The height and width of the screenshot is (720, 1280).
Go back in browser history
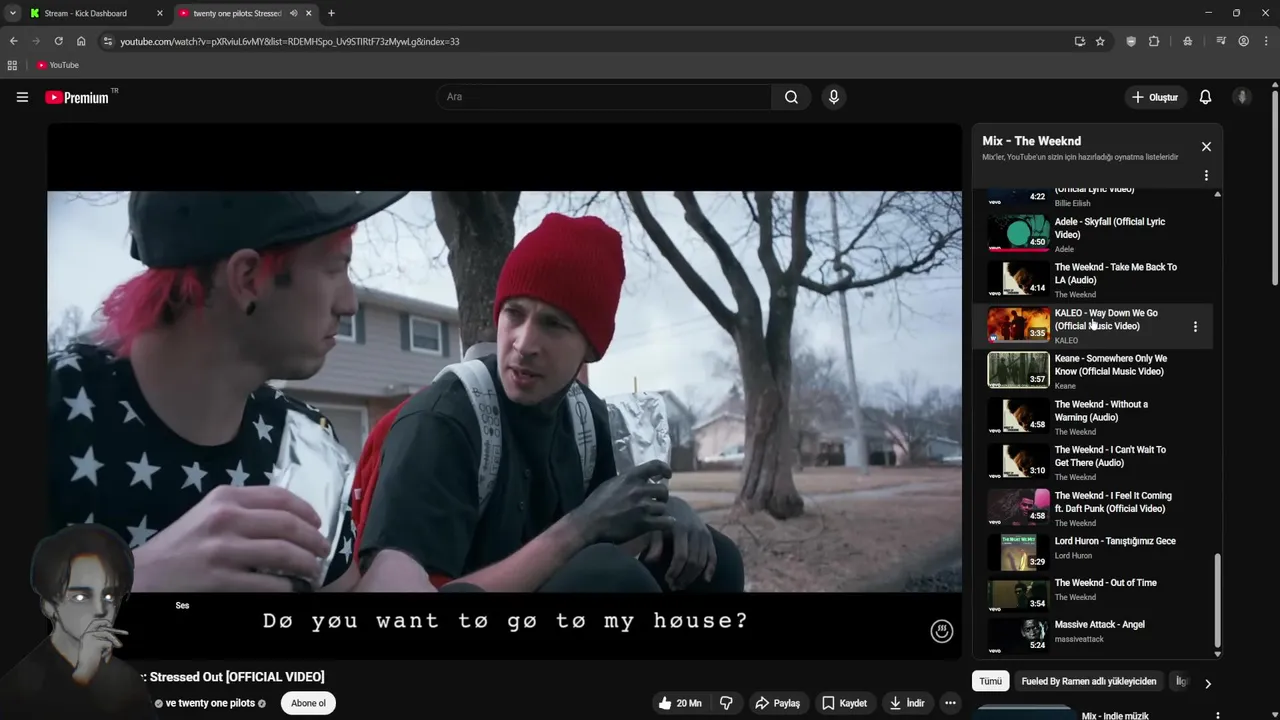[x=13, y=41]
